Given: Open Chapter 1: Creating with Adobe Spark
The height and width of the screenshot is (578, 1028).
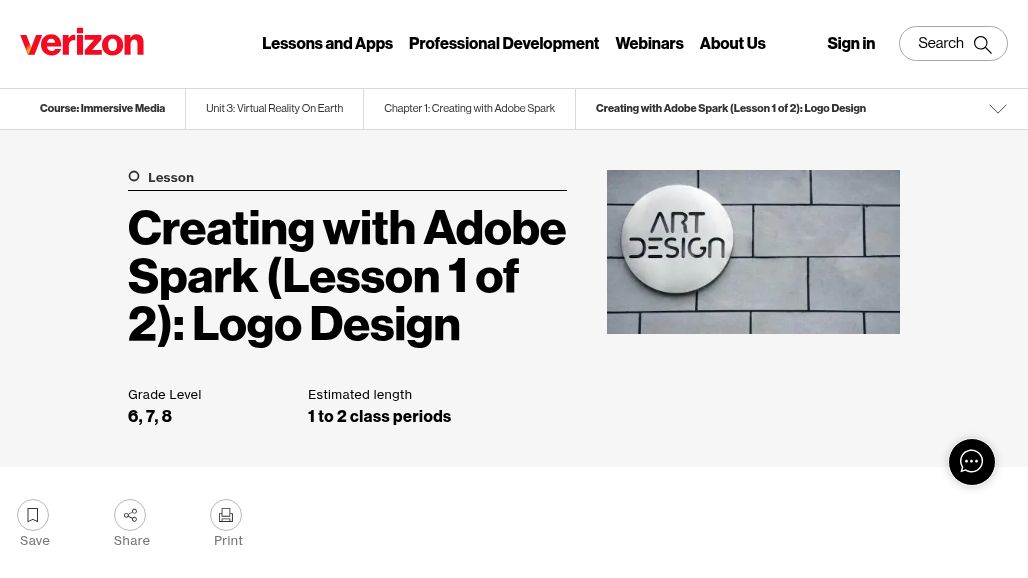Looking at the screenshot, I should click(469, 108).
